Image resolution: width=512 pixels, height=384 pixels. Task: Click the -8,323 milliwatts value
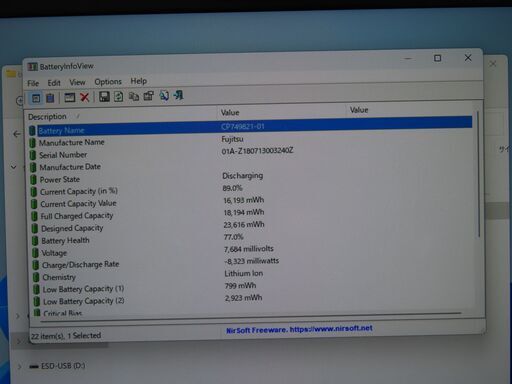[252, 261]
